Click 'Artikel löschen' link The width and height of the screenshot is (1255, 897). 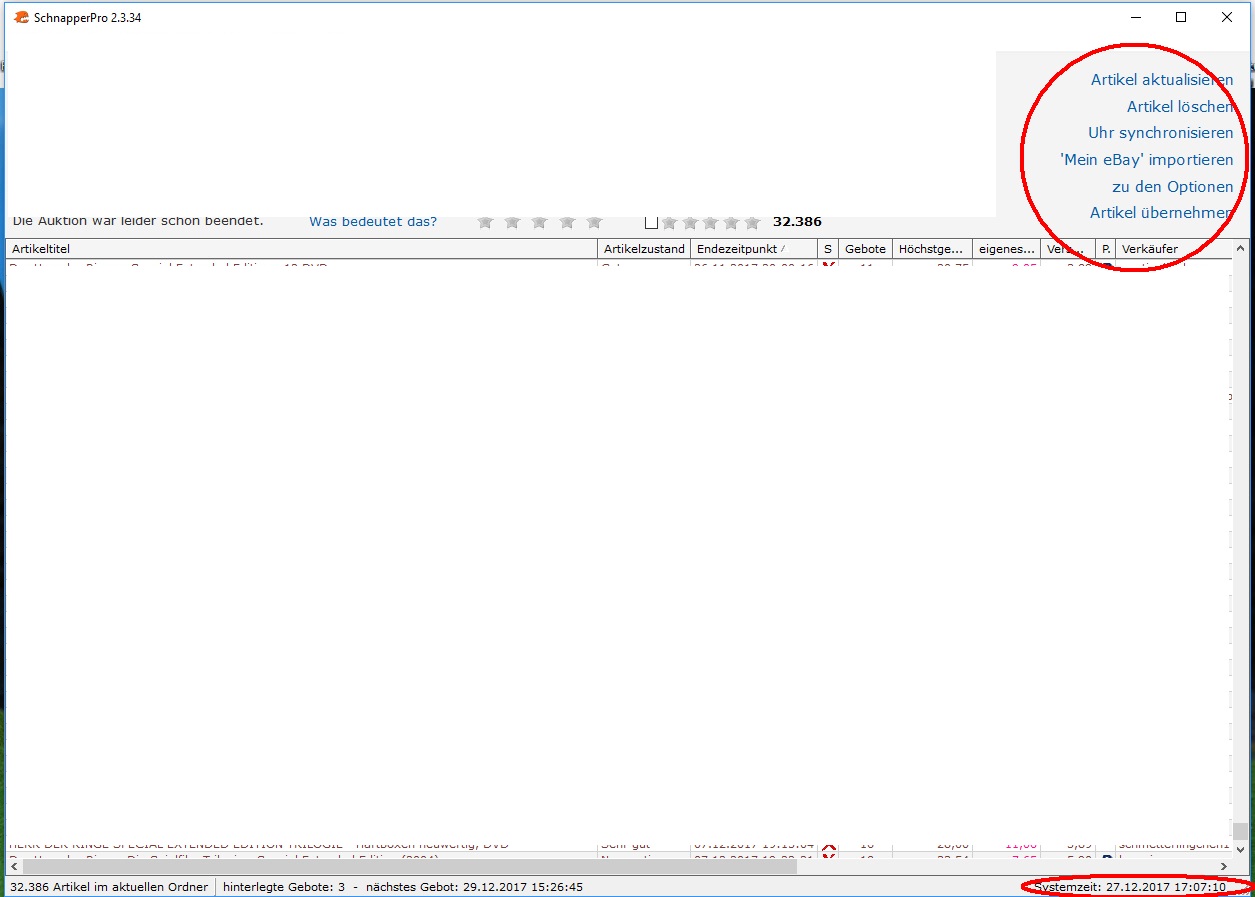click(1179, 107)
